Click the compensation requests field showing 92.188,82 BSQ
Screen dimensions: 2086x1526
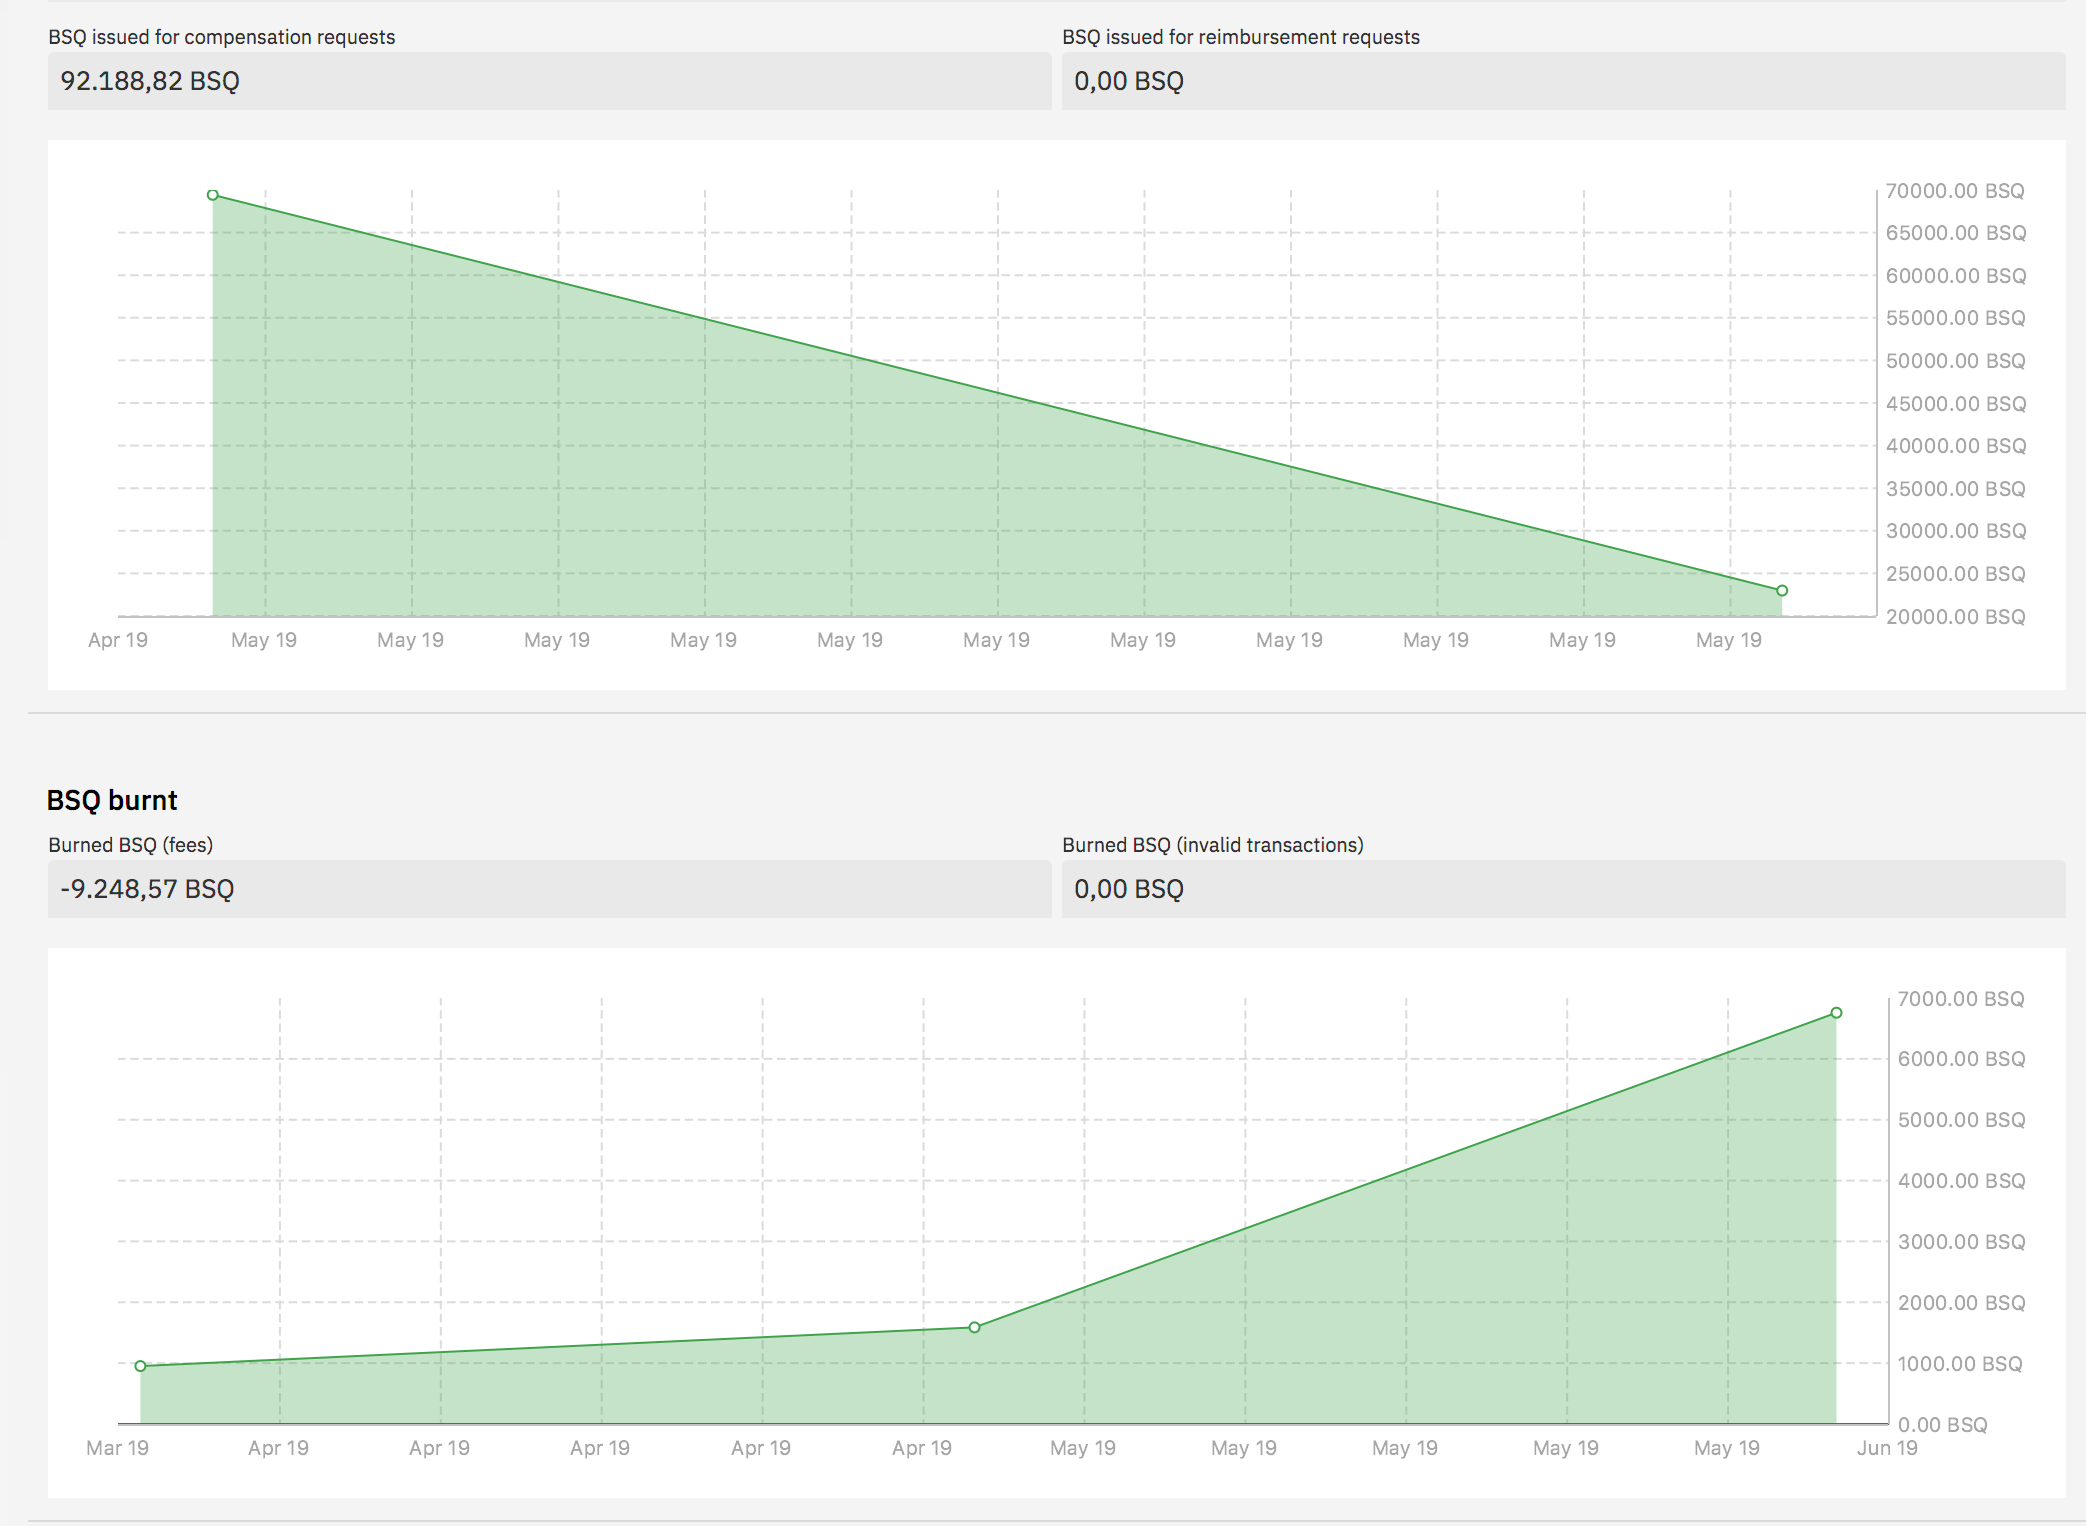click(x=549, y=81)
